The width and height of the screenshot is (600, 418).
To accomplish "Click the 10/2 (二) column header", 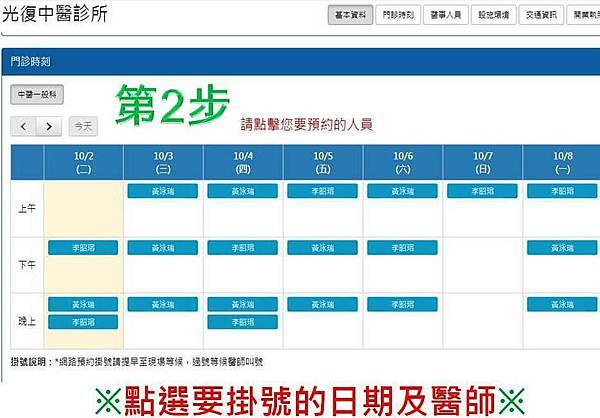I will [83, 162].
